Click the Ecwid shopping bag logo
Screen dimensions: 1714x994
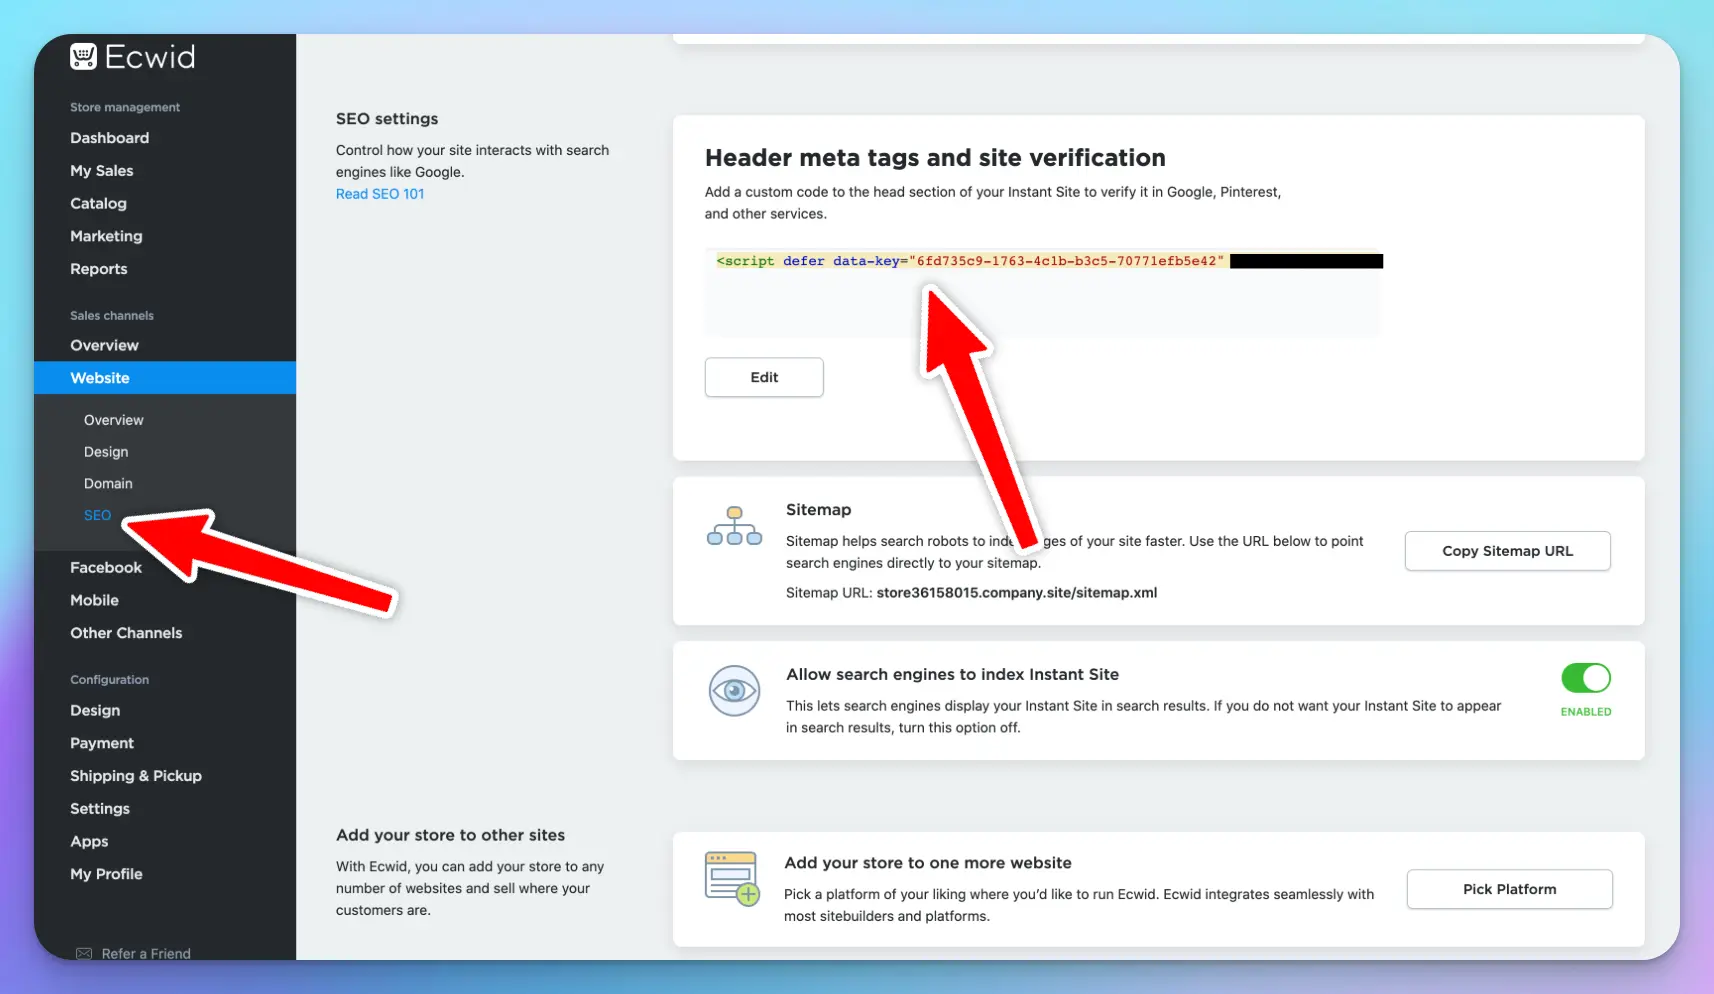tap(83, 56)
